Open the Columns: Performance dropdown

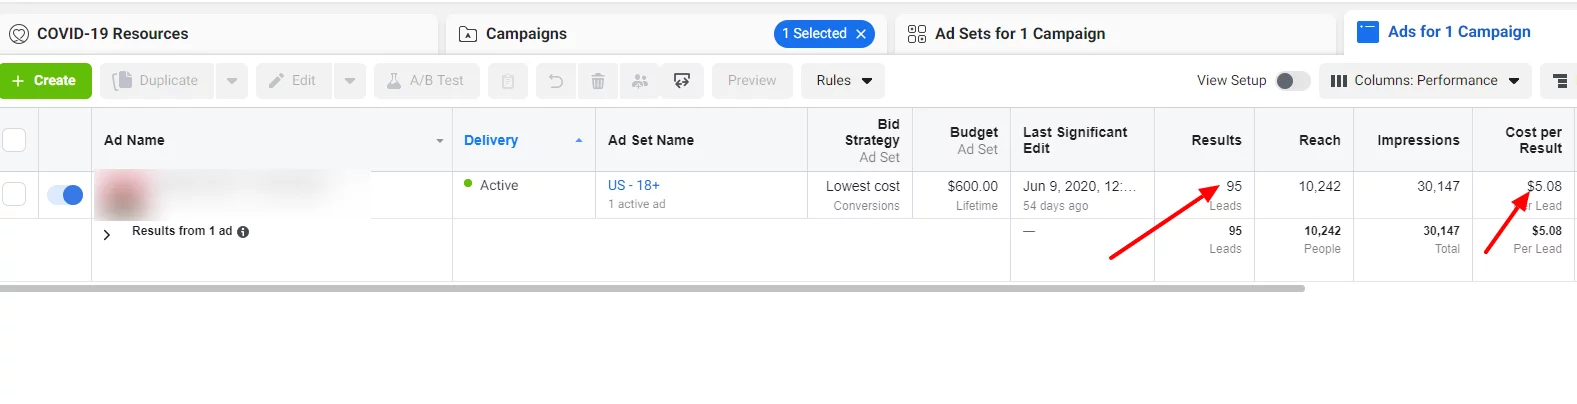(x=1425, y=81)
